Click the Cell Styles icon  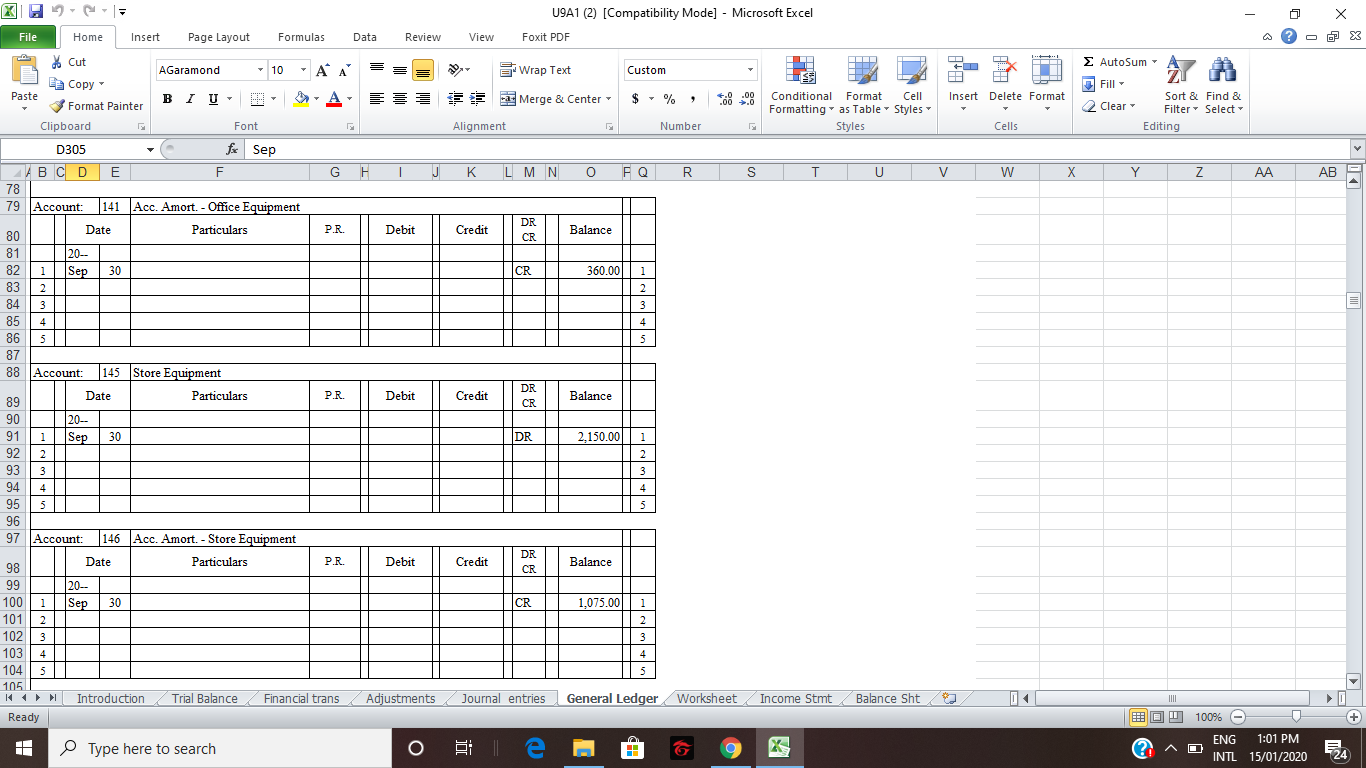click(x=911, y=86)
